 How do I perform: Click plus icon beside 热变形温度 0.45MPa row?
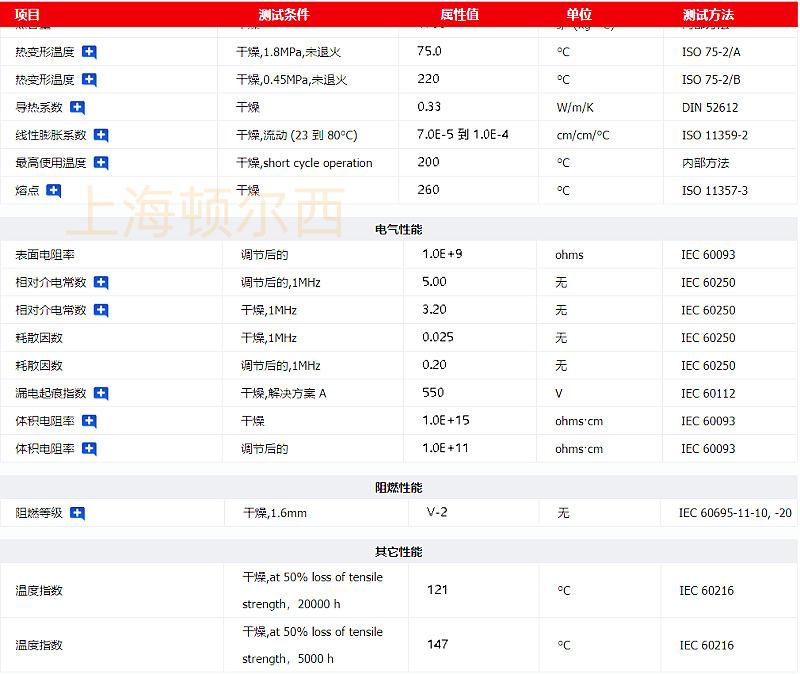(89, 80)
